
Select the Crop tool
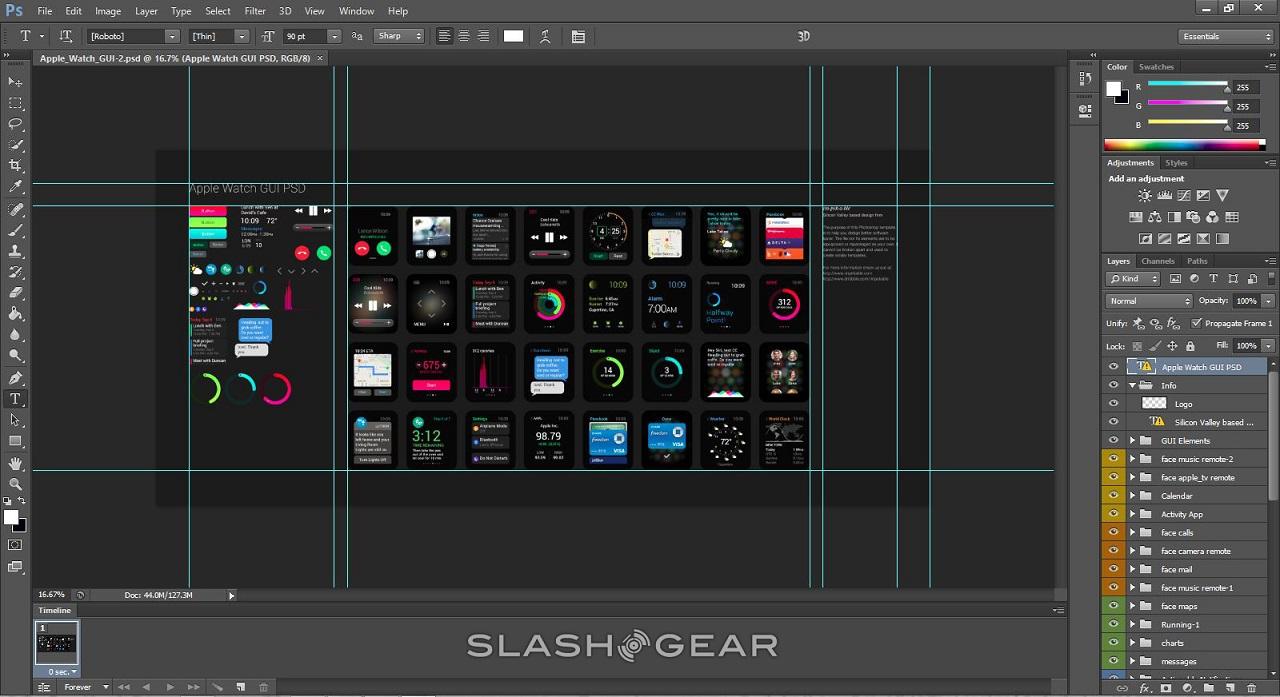click(15, 166)
